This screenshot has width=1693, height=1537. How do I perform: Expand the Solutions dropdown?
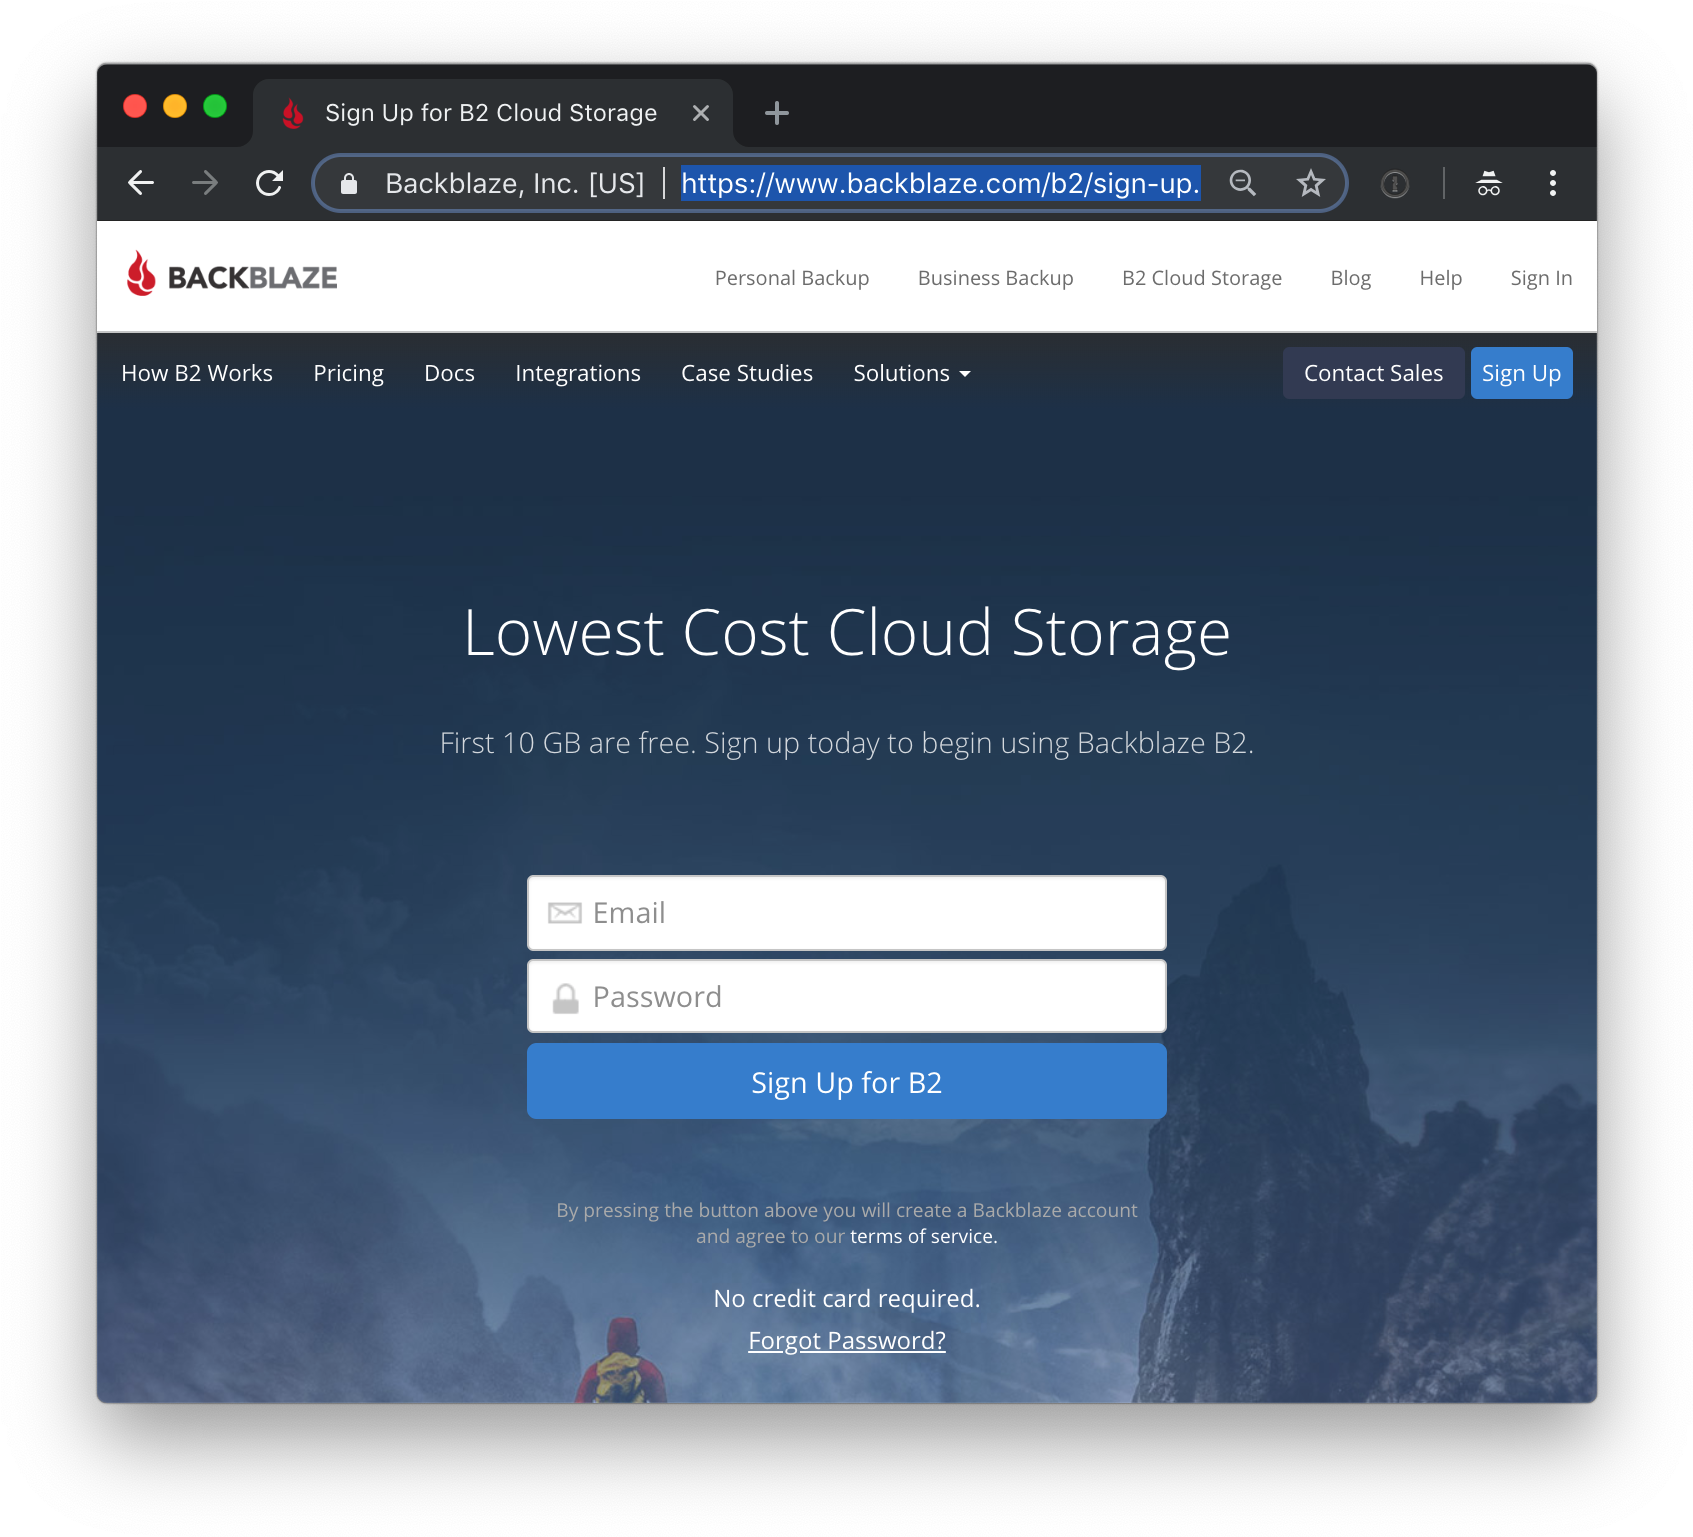[911, 373]
